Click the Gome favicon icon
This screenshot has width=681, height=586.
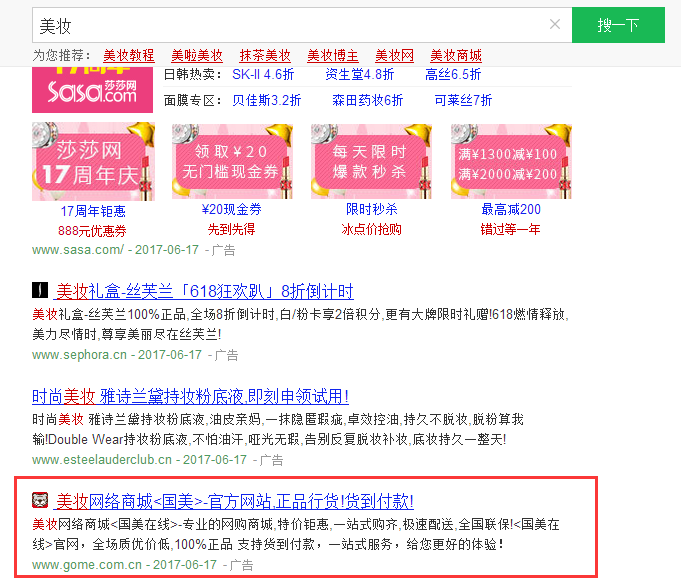[x=40, y=501]
